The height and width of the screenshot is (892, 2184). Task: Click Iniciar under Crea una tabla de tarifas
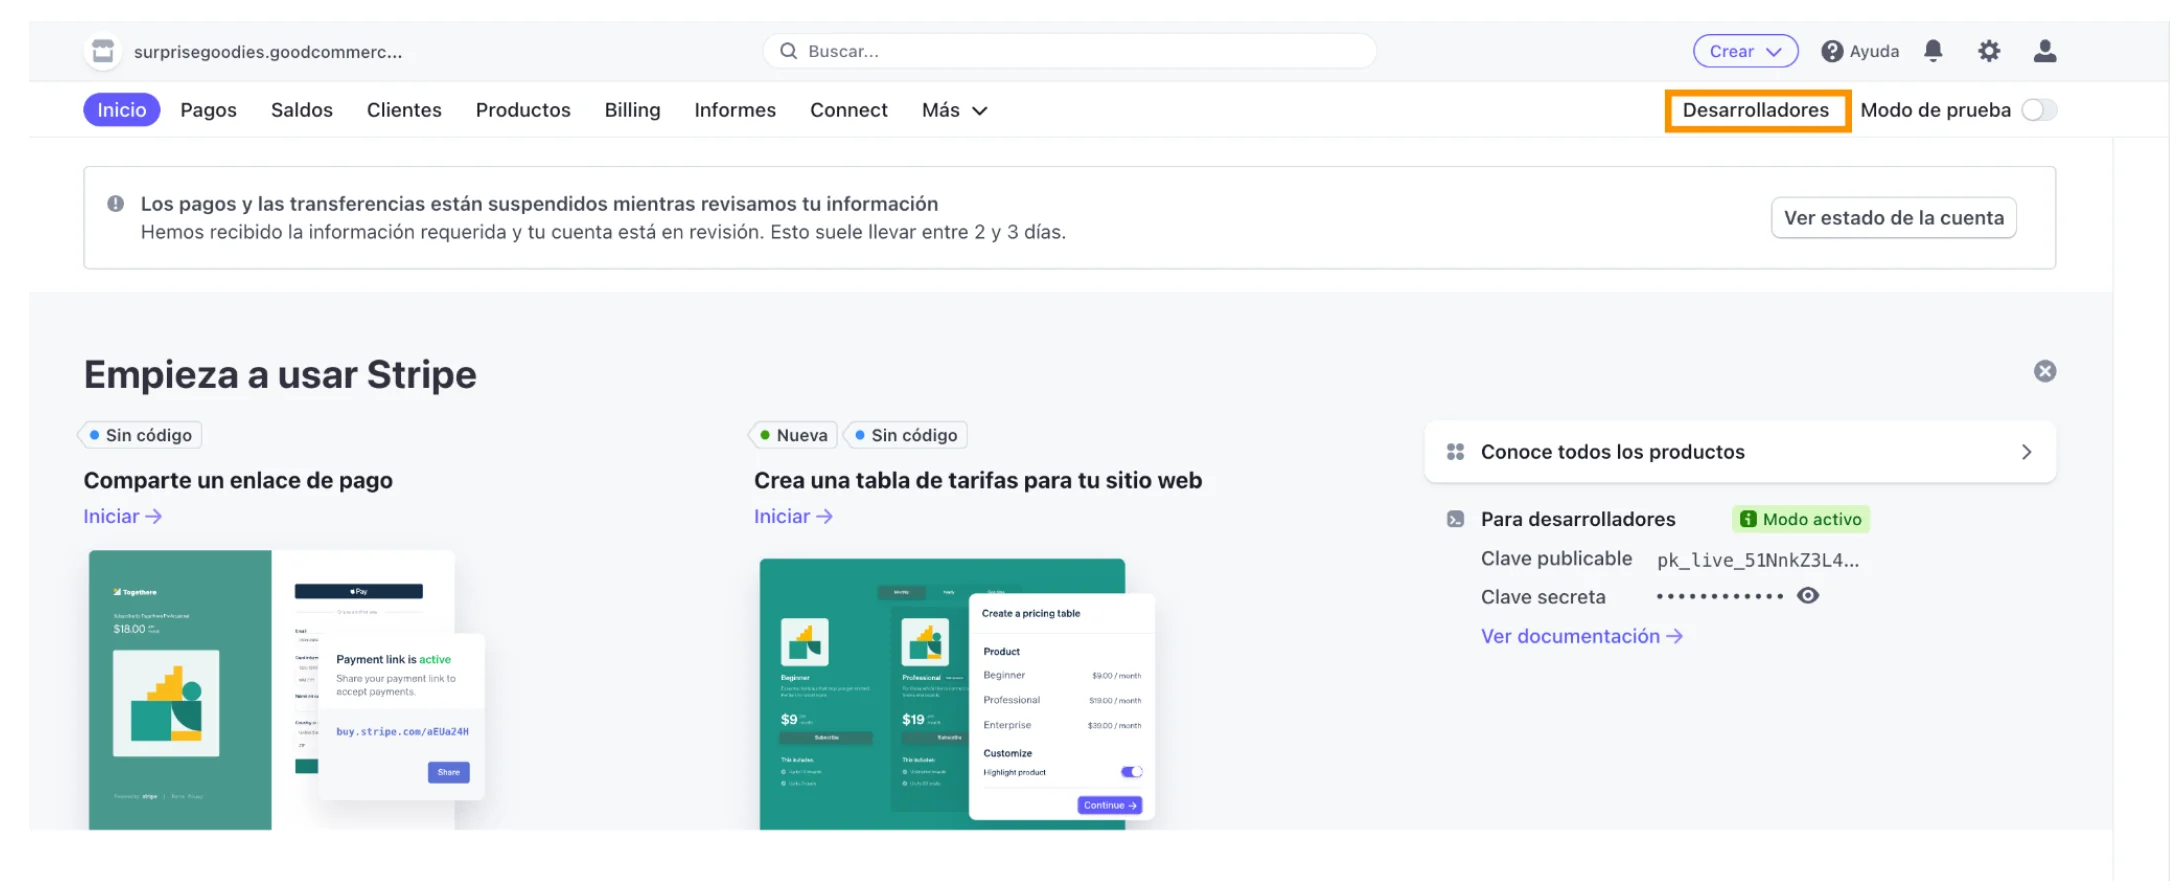[x=793, y=516]
